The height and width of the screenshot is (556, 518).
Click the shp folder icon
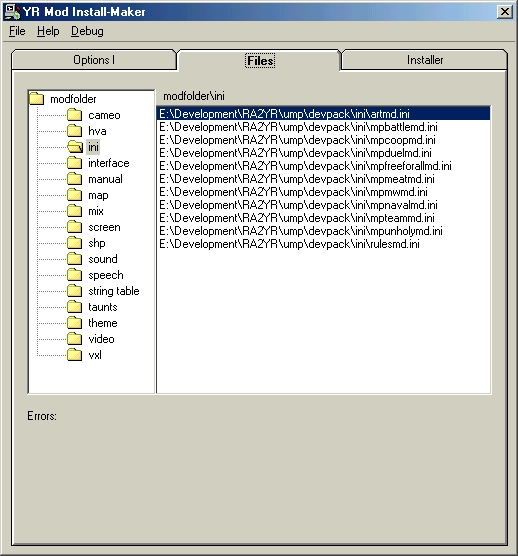coord(74,243)
